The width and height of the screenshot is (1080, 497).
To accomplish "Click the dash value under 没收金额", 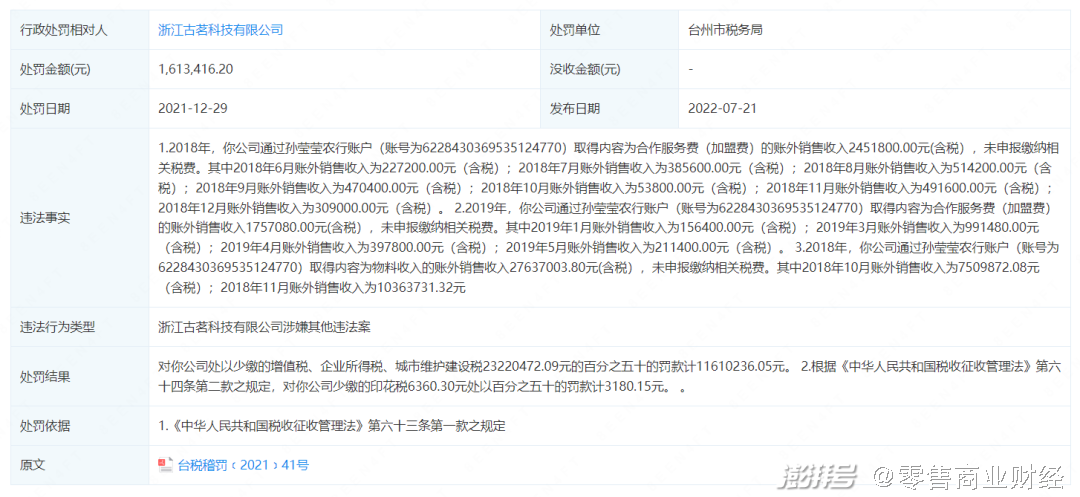I will click(x=690, y=70).
